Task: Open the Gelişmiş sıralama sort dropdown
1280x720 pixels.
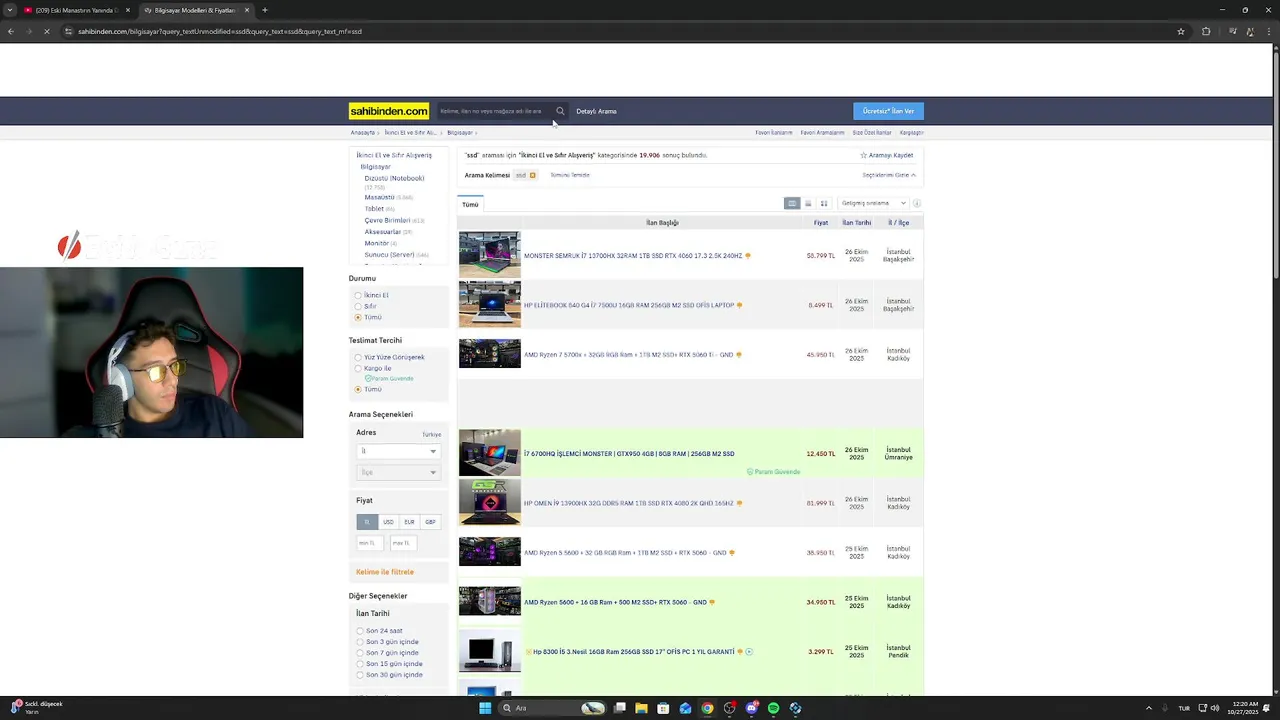Action: coord(873,203)
